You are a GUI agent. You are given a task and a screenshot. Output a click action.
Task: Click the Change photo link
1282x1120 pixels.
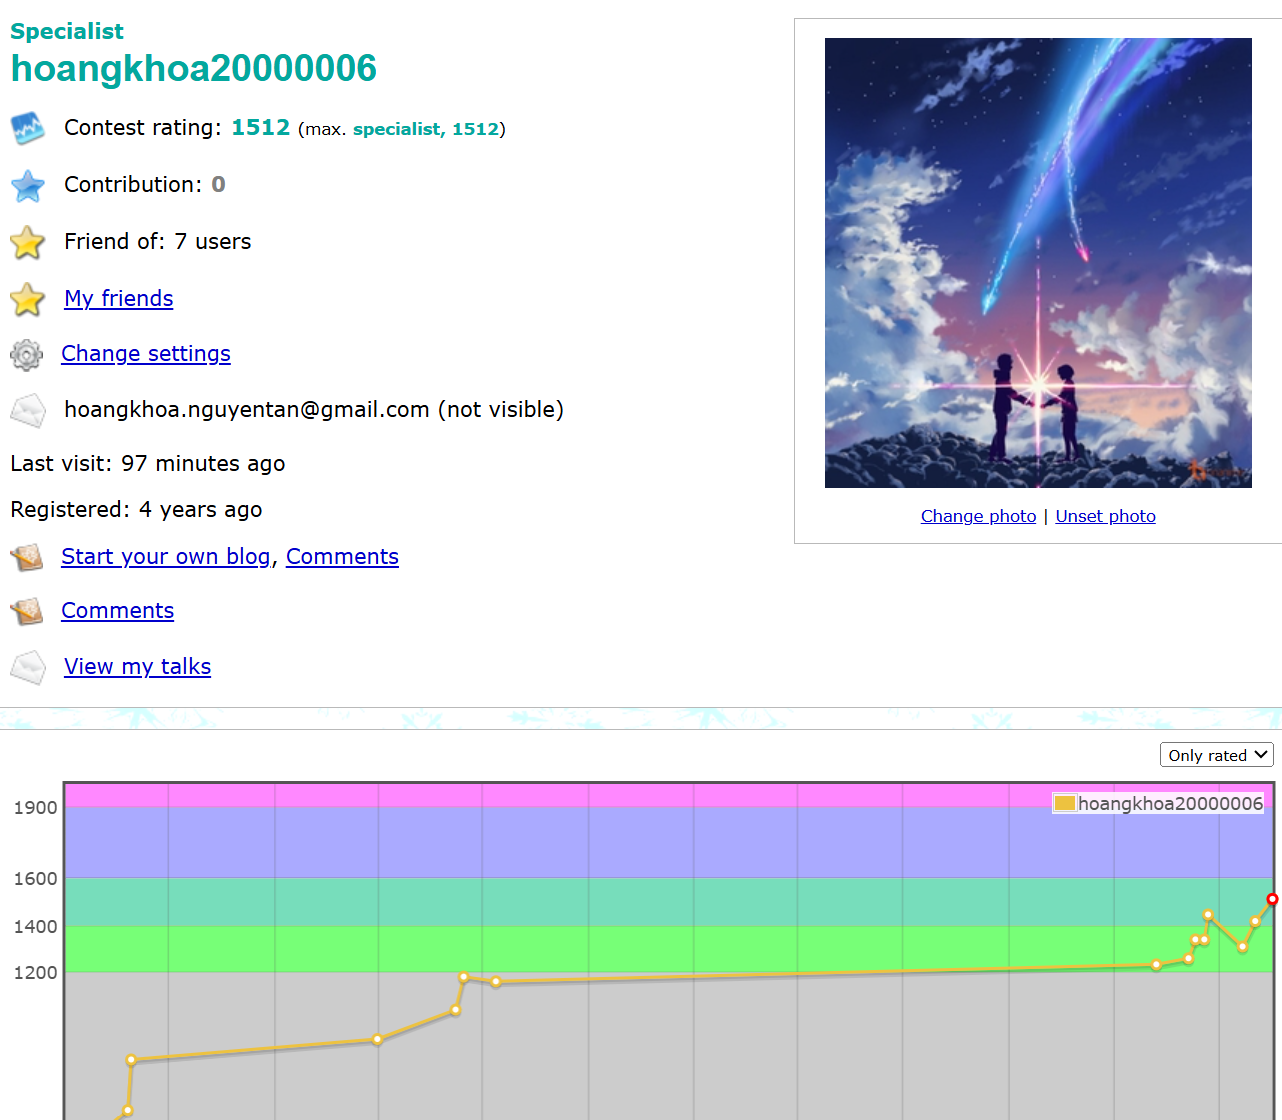[x=978, y=516]
